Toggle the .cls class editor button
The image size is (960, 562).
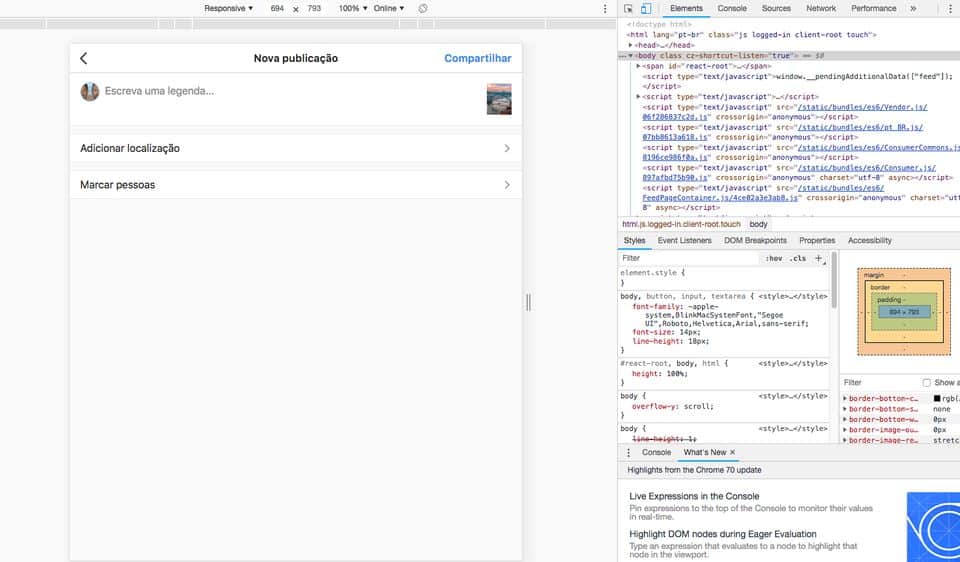pos(798,258)
